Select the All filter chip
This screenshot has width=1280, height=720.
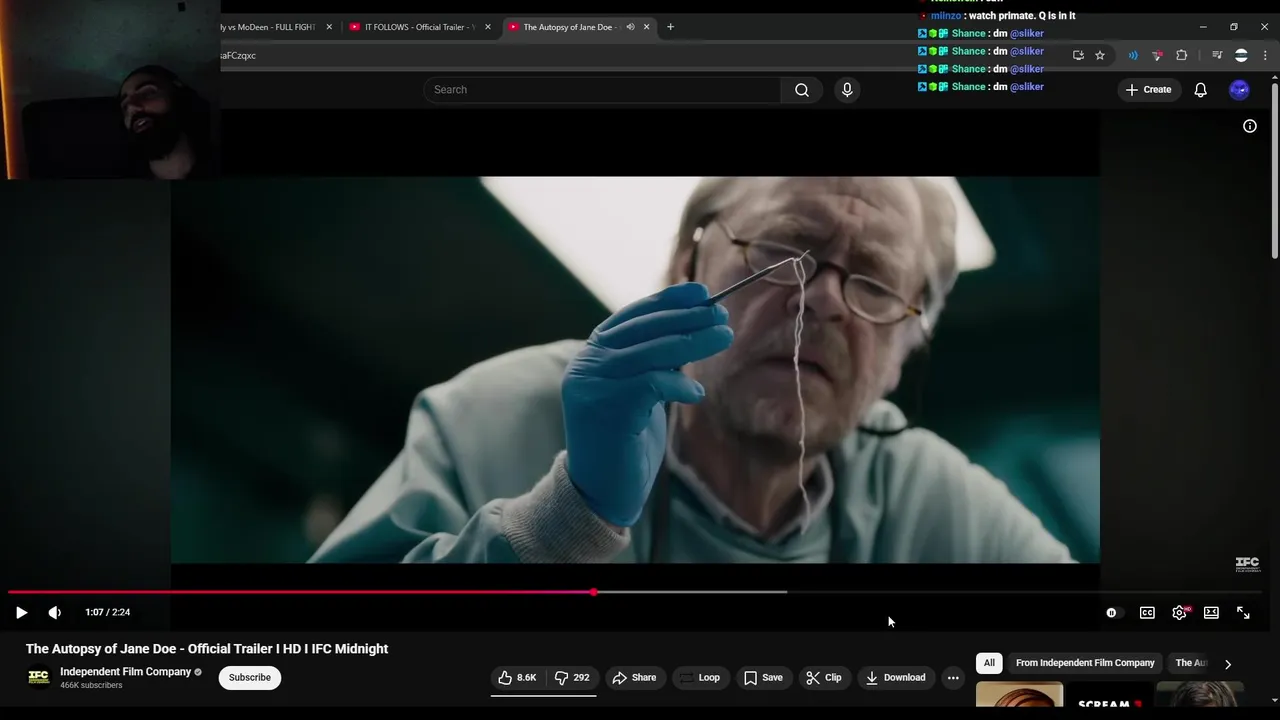pyautogui.click(x=989, y=663)
